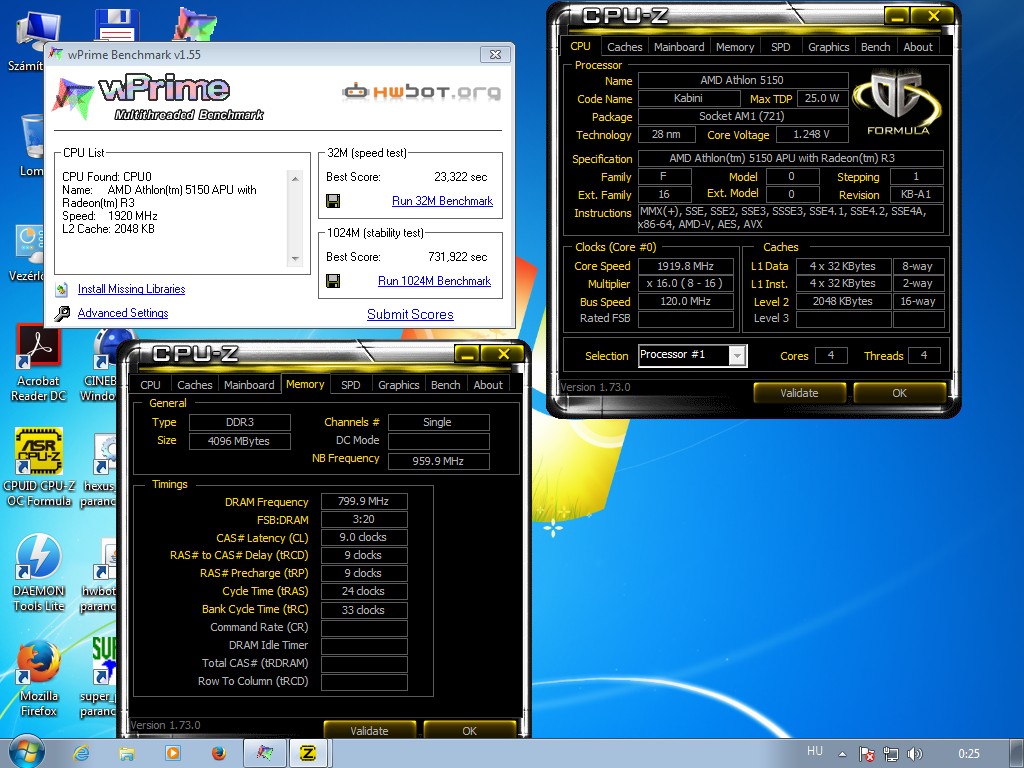
Task: Open About tab in Memory CPU-Z window
Action: pyautogui.click(x=488, y=385)
